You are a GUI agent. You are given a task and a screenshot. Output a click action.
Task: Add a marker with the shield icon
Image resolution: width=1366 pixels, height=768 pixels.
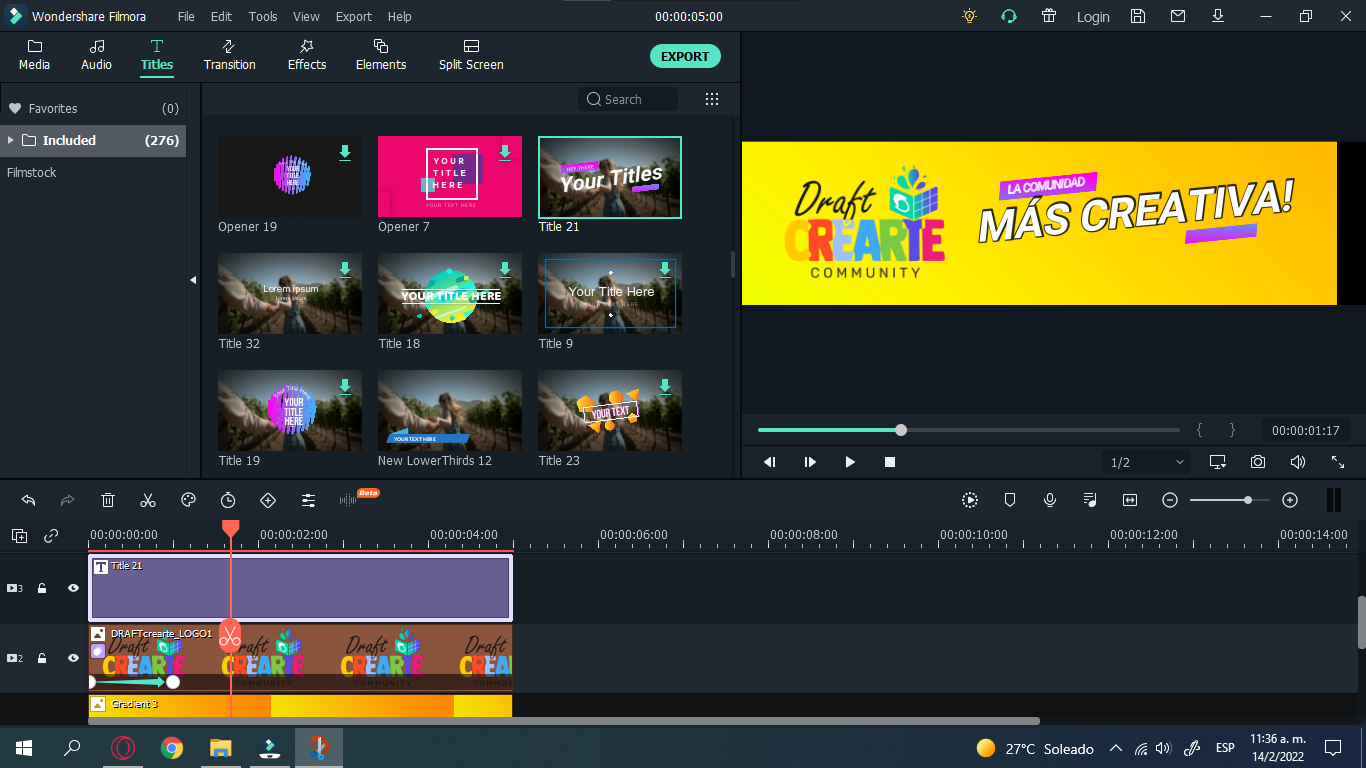click(1010, 500)
